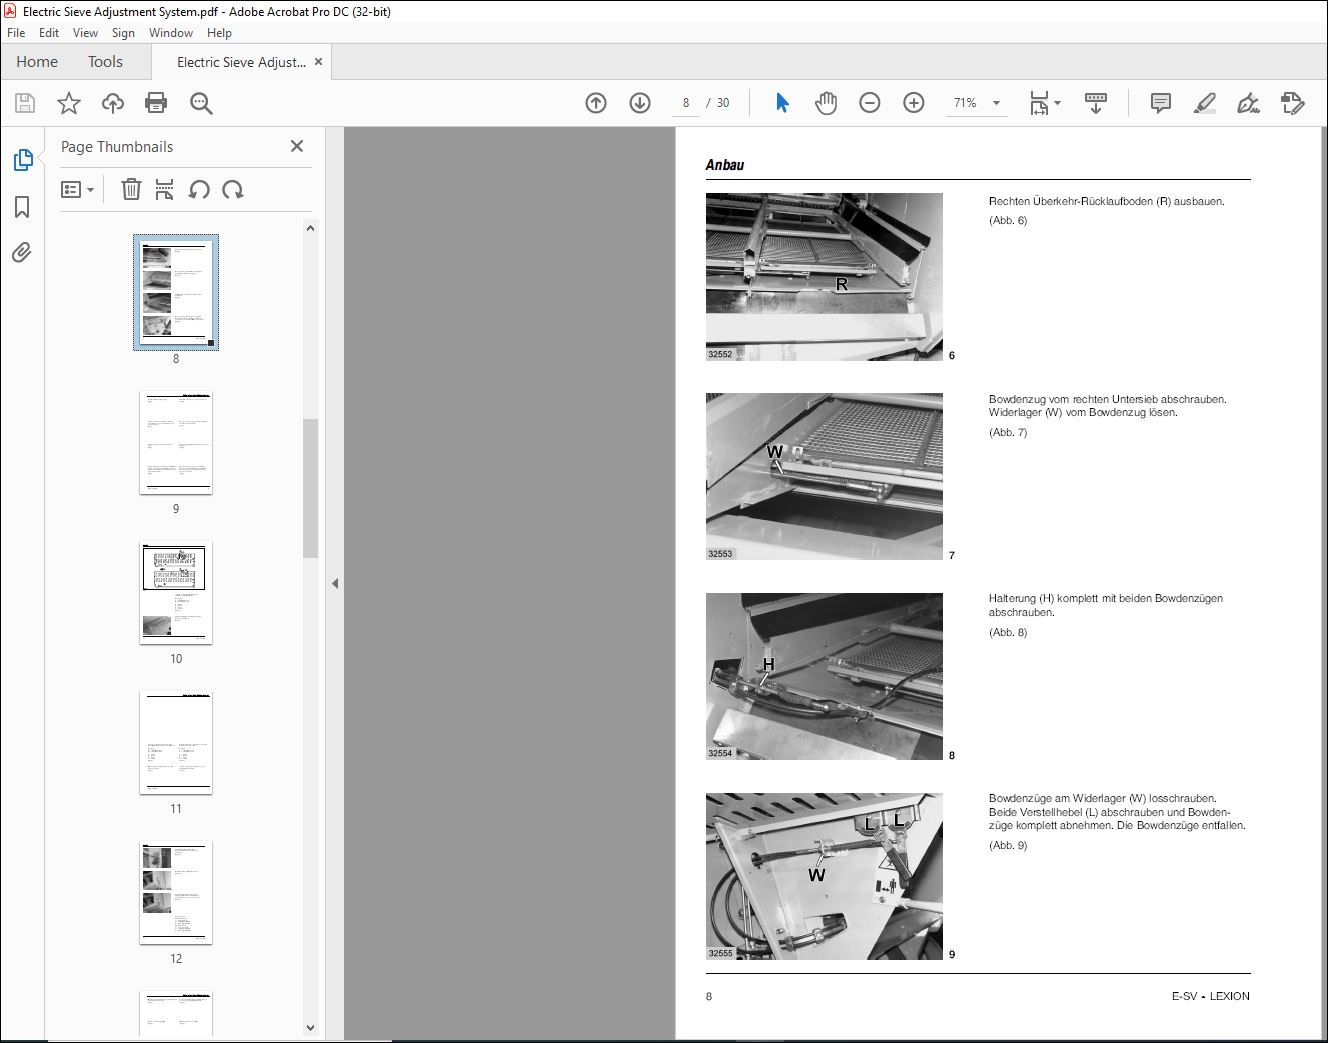
Task: Open the Edit menu
Action: (49, 33)
